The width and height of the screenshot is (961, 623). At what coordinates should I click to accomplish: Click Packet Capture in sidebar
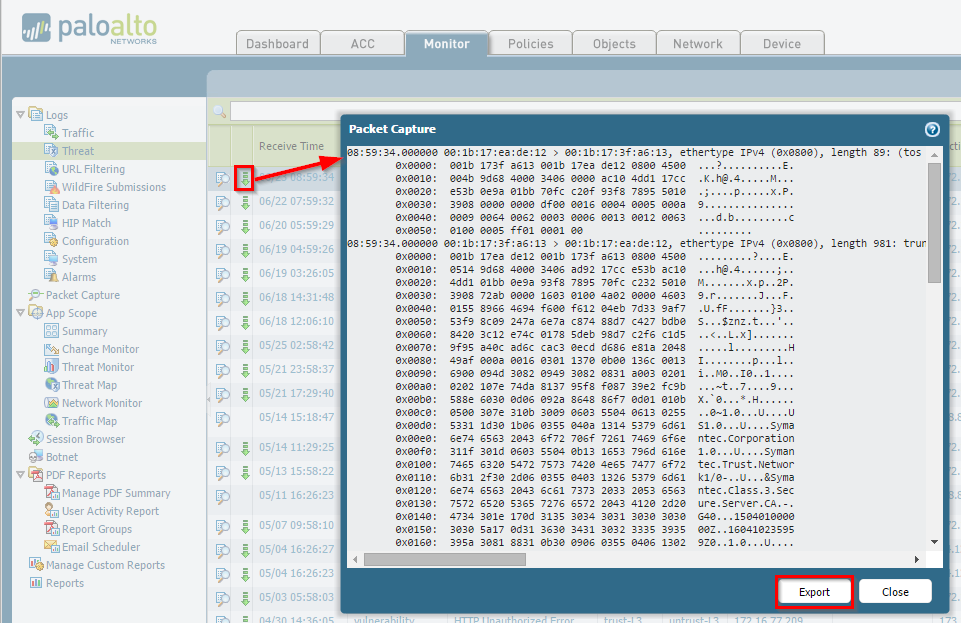click(83, 295)
